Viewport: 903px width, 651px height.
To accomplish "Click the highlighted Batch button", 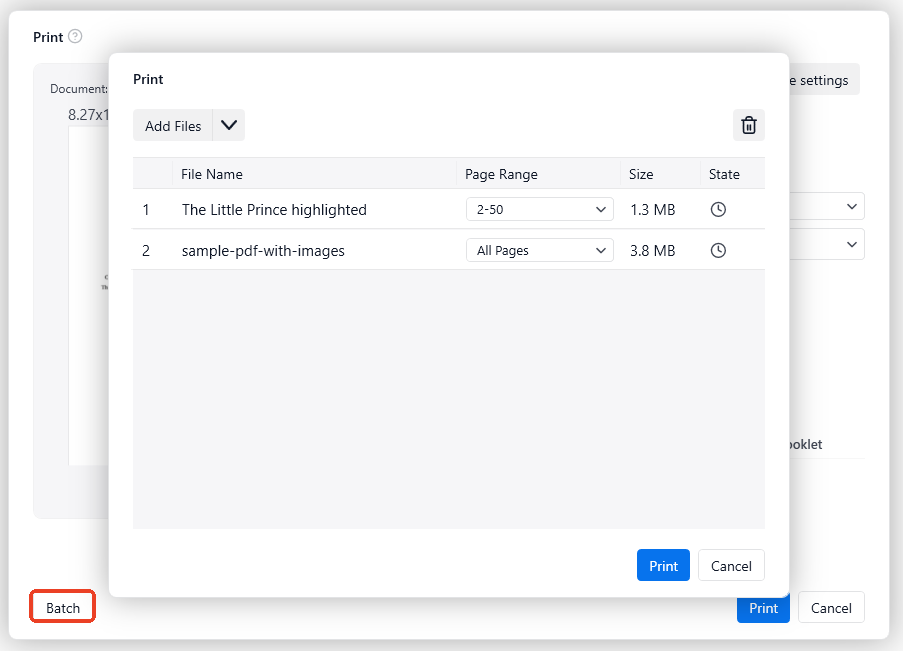I will 62,607.
